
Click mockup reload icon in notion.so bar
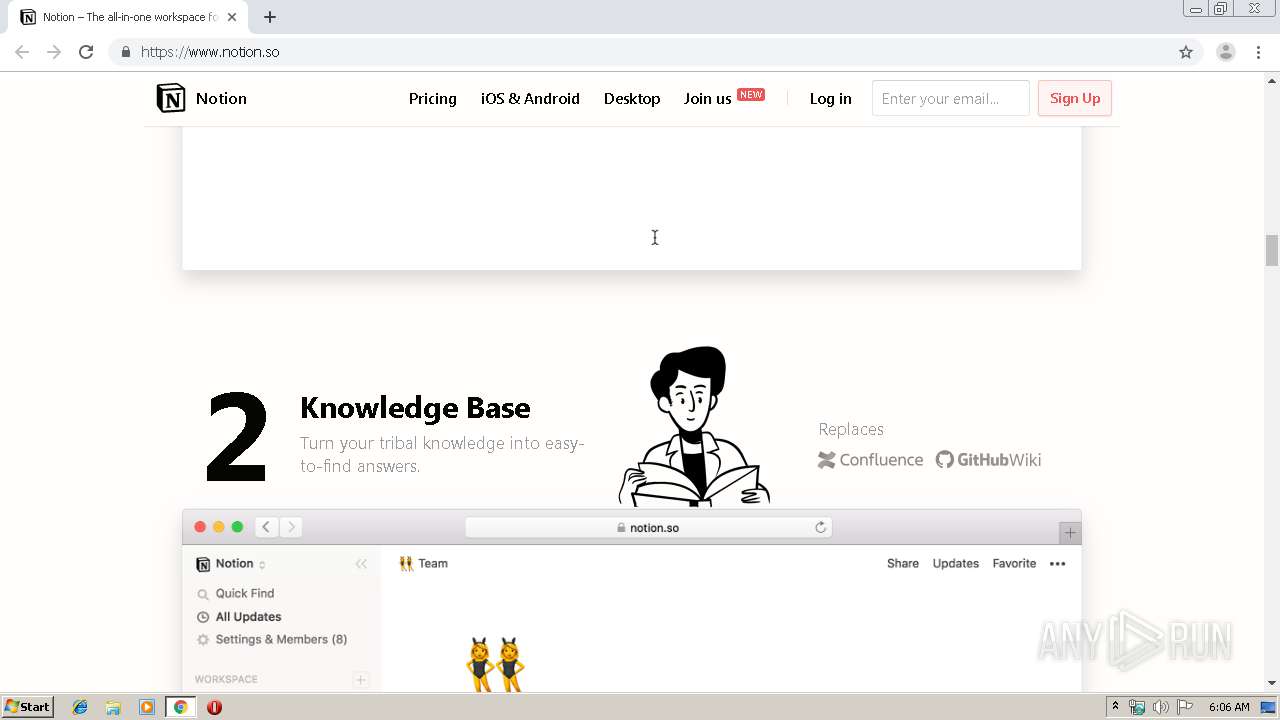click(821, 527)
